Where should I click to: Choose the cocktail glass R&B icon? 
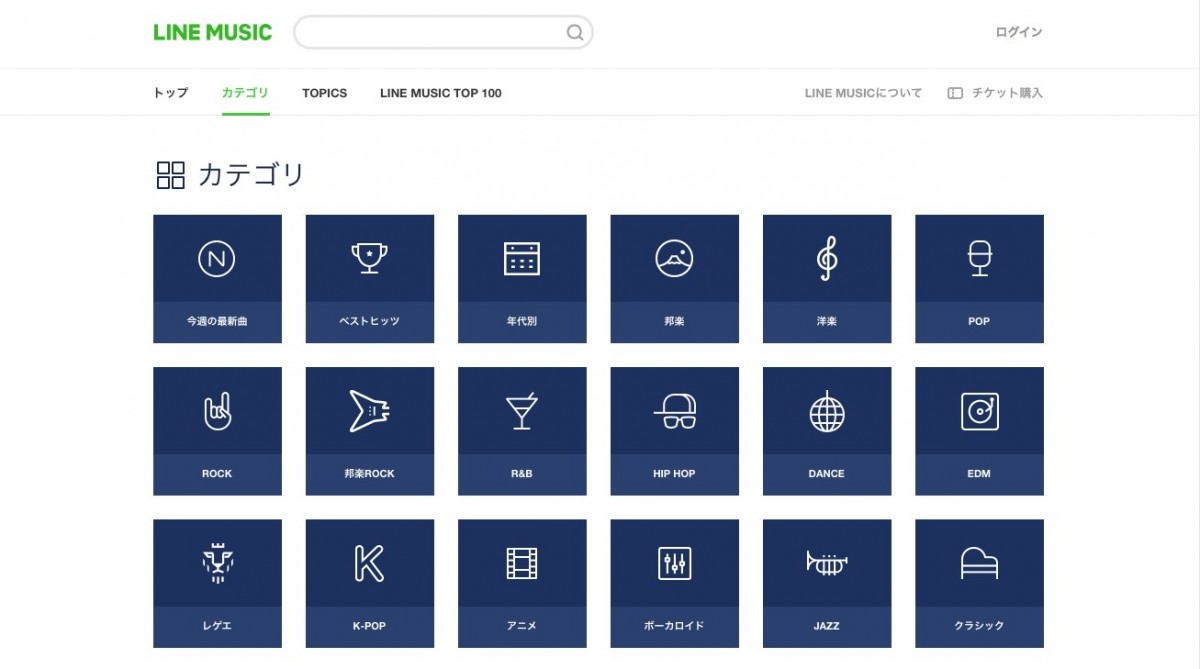tap(522, 411)
